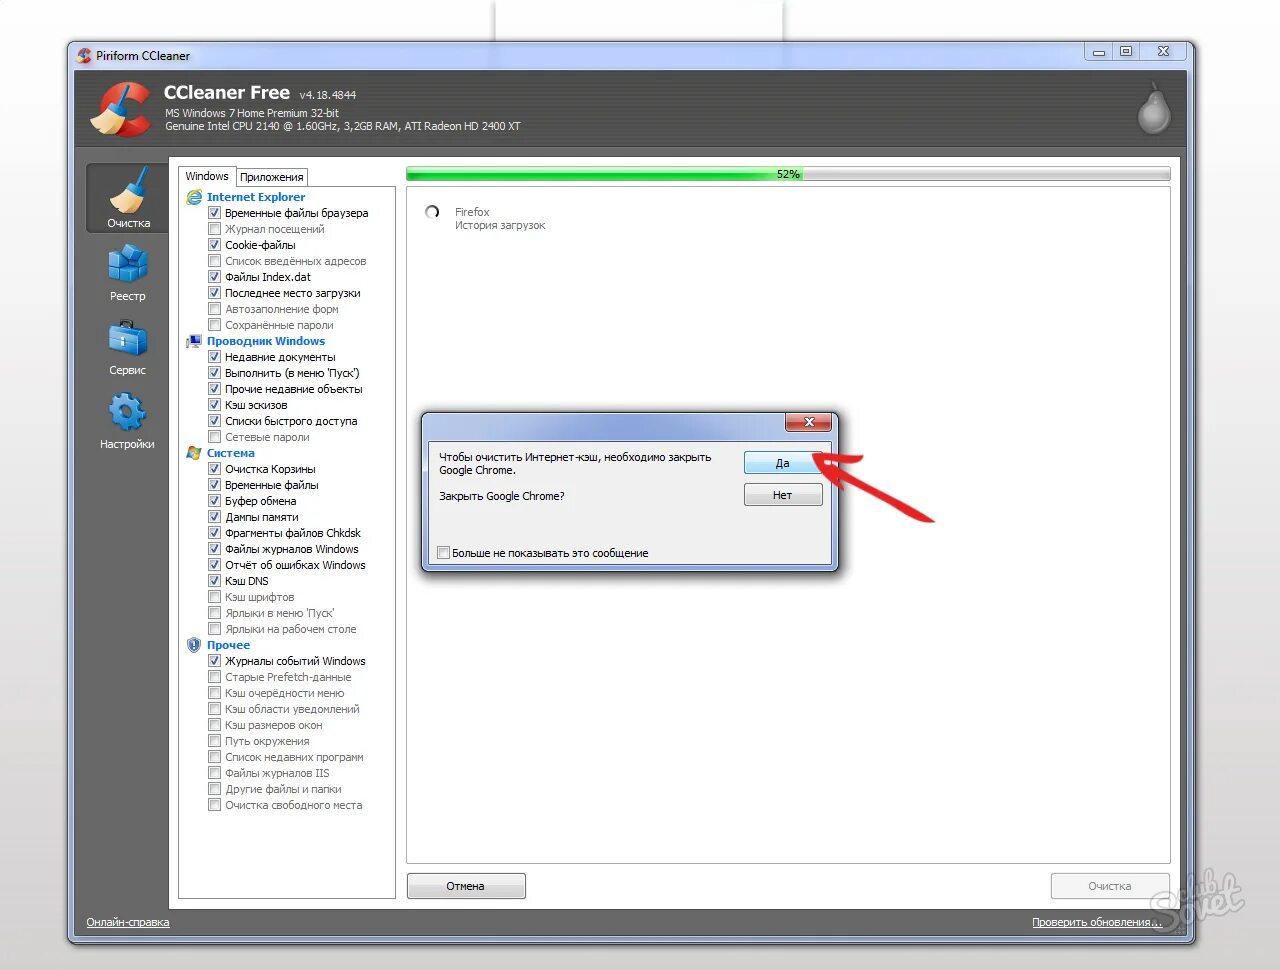Select the Проводник Windows heading
Image resolution: width=1280 pixels, height=970 pixels.
click(266, 341)
